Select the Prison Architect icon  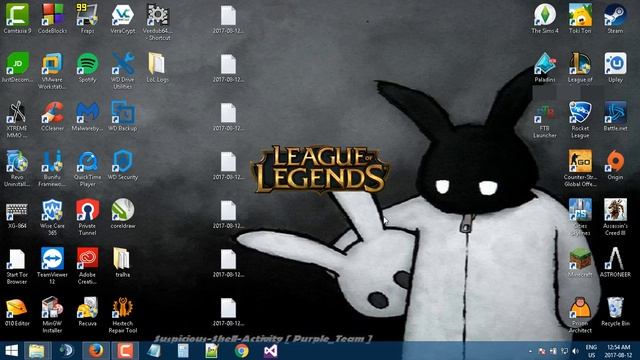click(580, 315)
